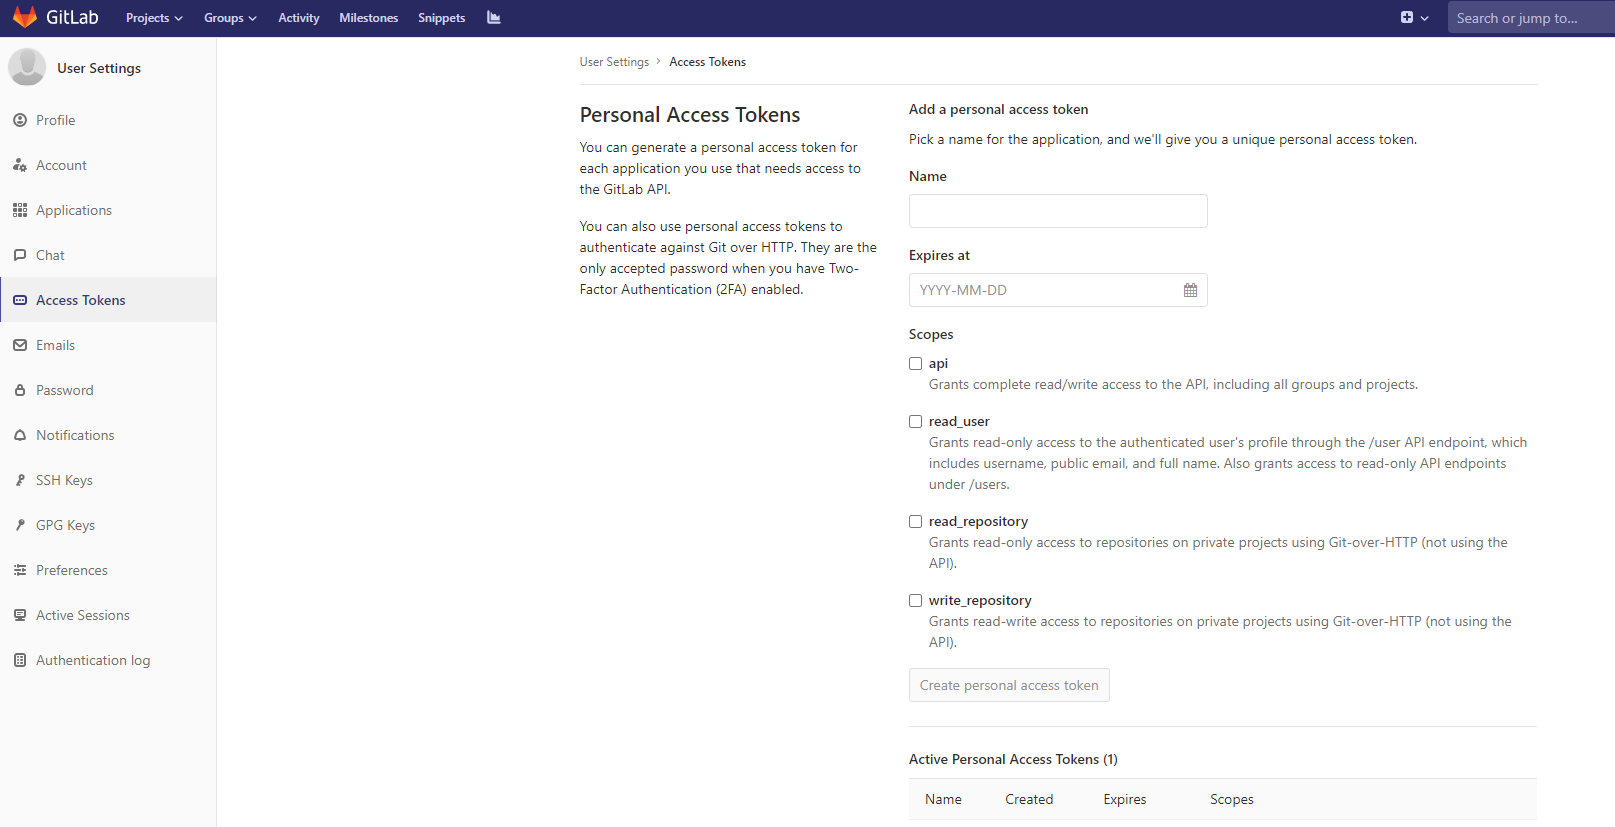Image resolution: width=1615 pixels, height=827 pixels.
Task: Enable the api scope checkbox
Action: point(915,364)
